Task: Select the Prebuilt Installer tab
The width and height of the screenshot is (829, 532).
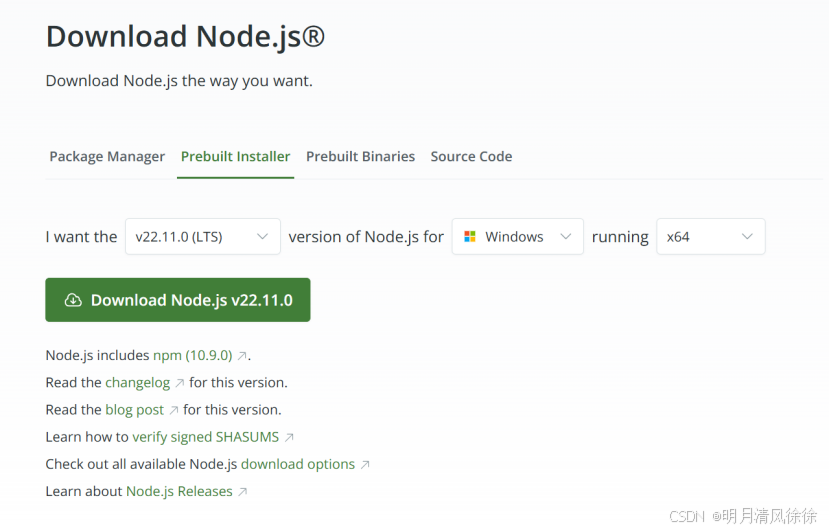Action: coord(235,157)
